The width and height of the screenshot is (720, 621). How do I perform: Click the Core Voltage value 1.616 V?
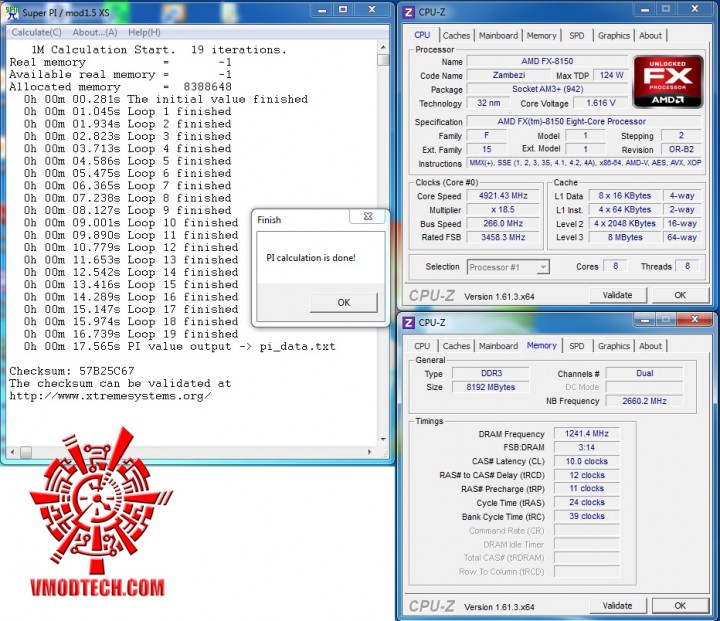(601, 103)
